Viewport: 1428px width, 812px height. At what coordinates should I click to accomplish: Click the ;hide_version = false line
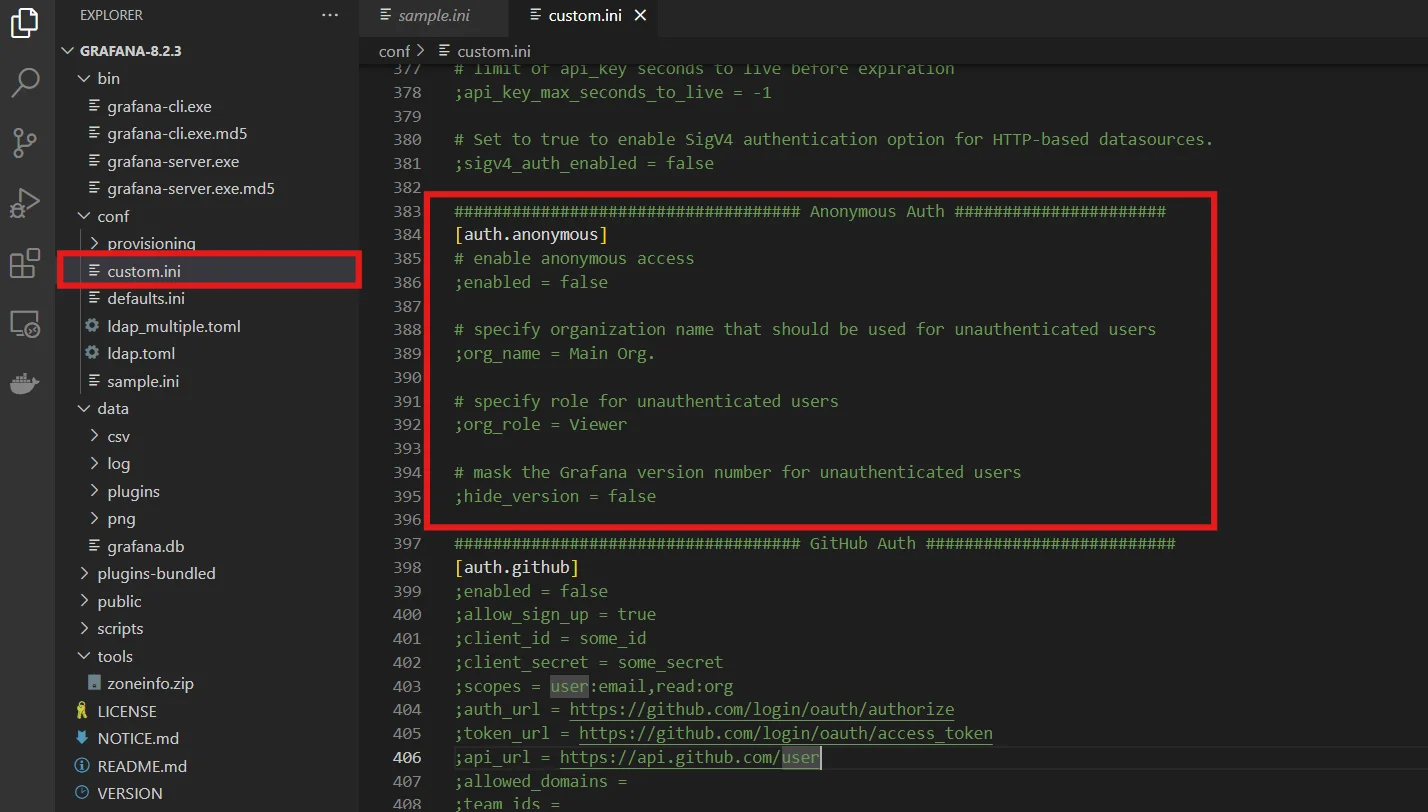pos(555,495)
